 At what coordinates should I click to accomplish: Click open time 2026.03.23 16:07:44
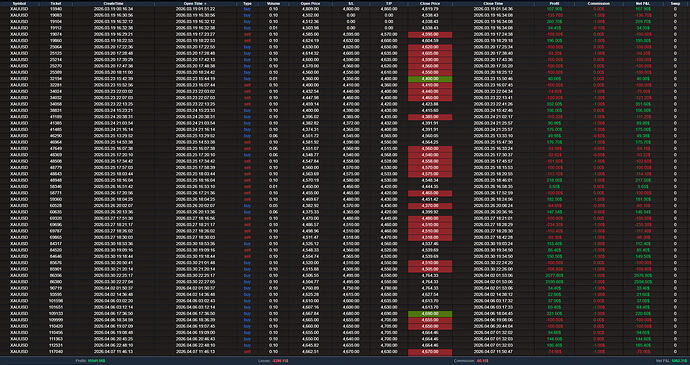(x=195, y=85)
